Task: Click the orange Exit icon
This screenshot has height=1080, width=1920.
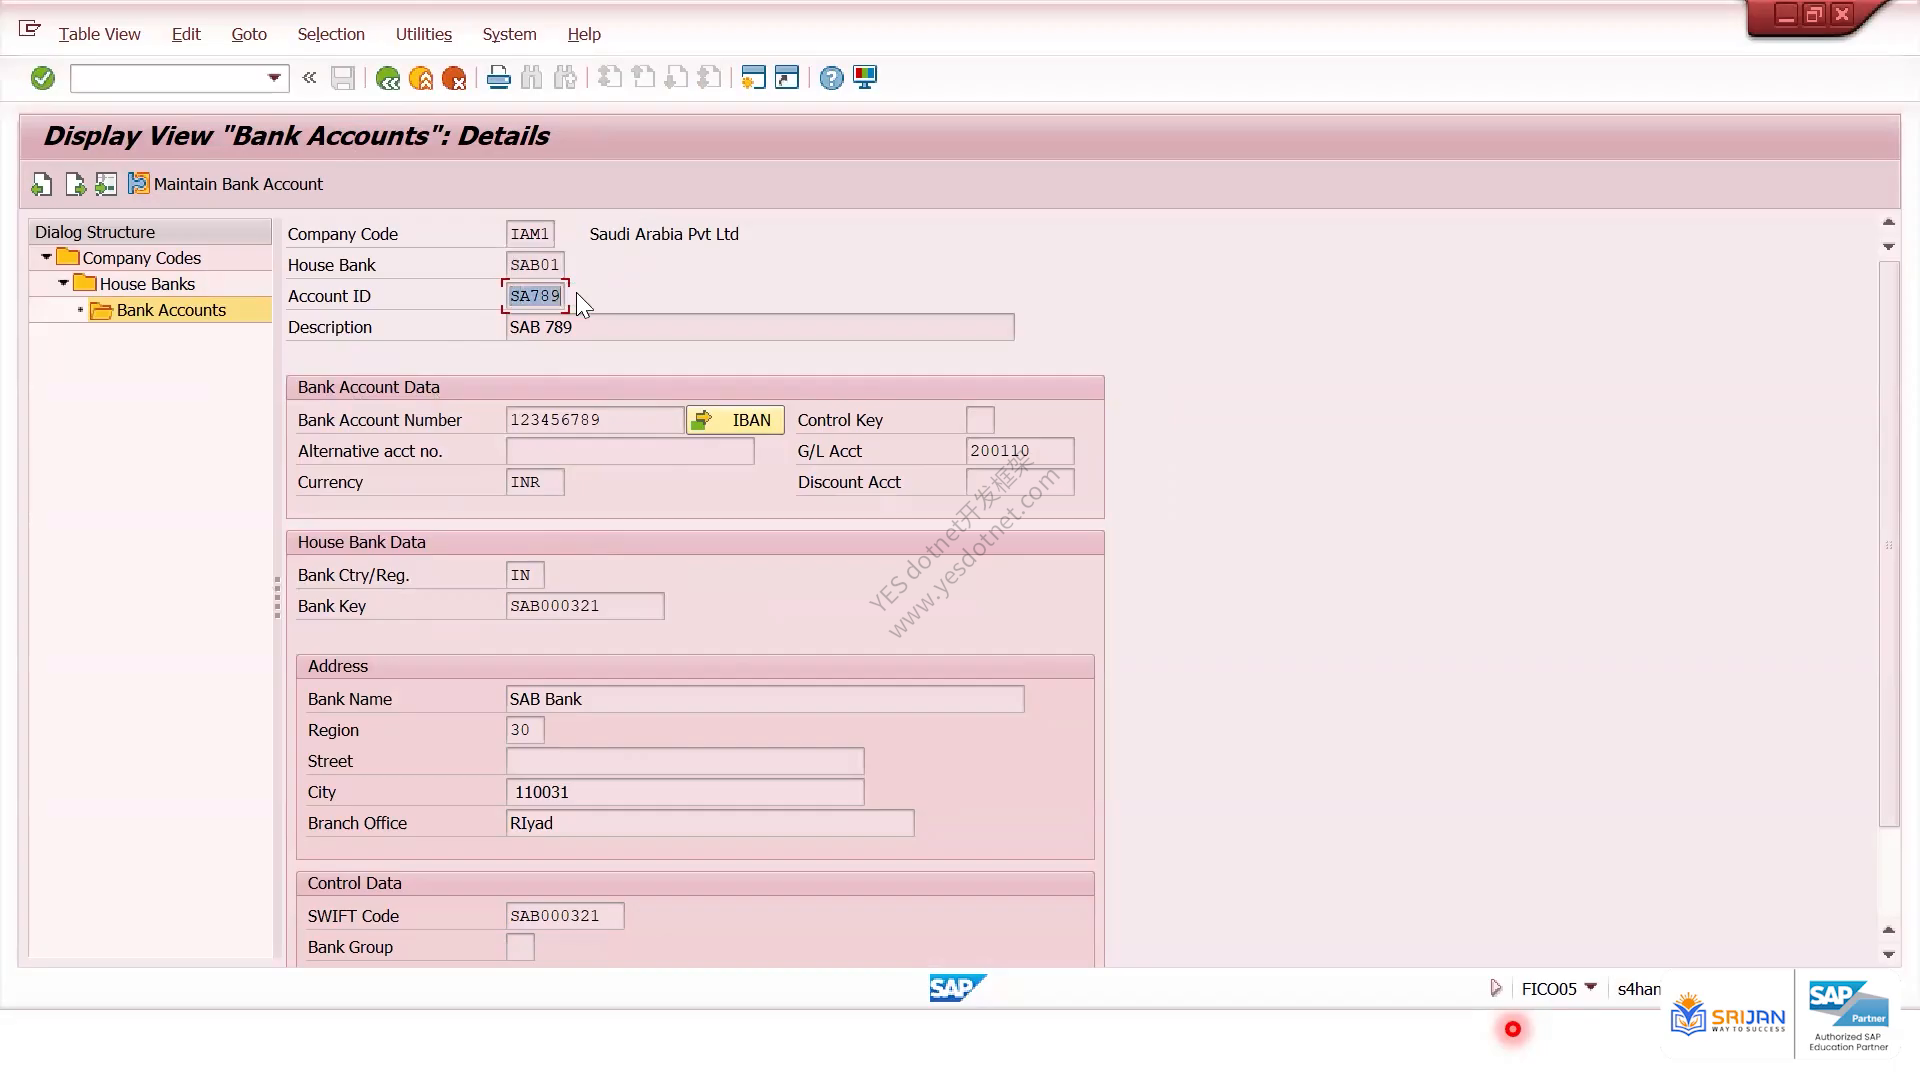Action: (x=421, y=78)
